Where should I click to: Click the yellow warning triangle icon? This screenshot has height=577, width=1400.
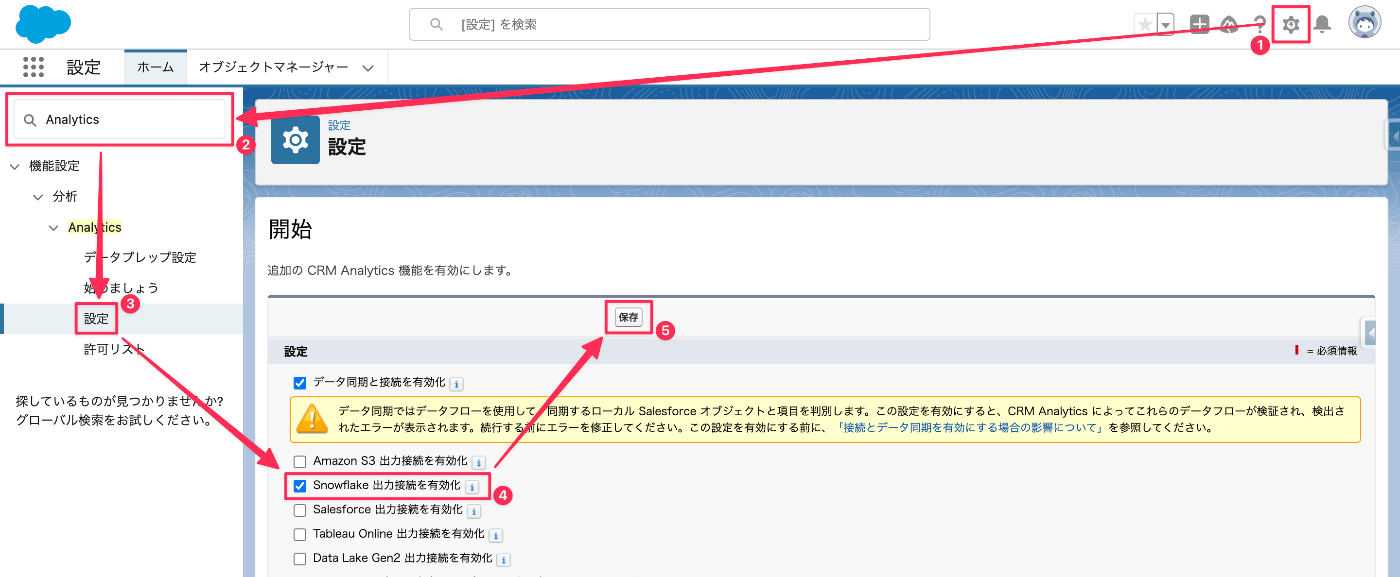[313, 417]
